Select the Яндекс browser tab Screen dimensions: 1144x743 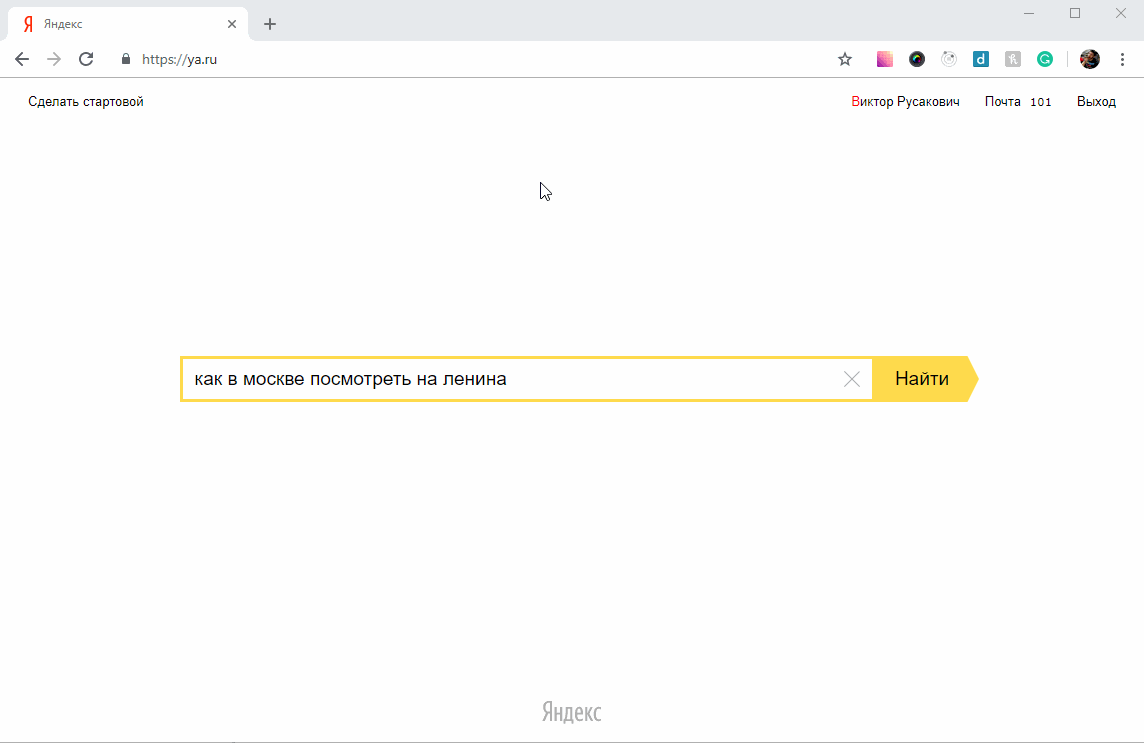coord(128,24)
